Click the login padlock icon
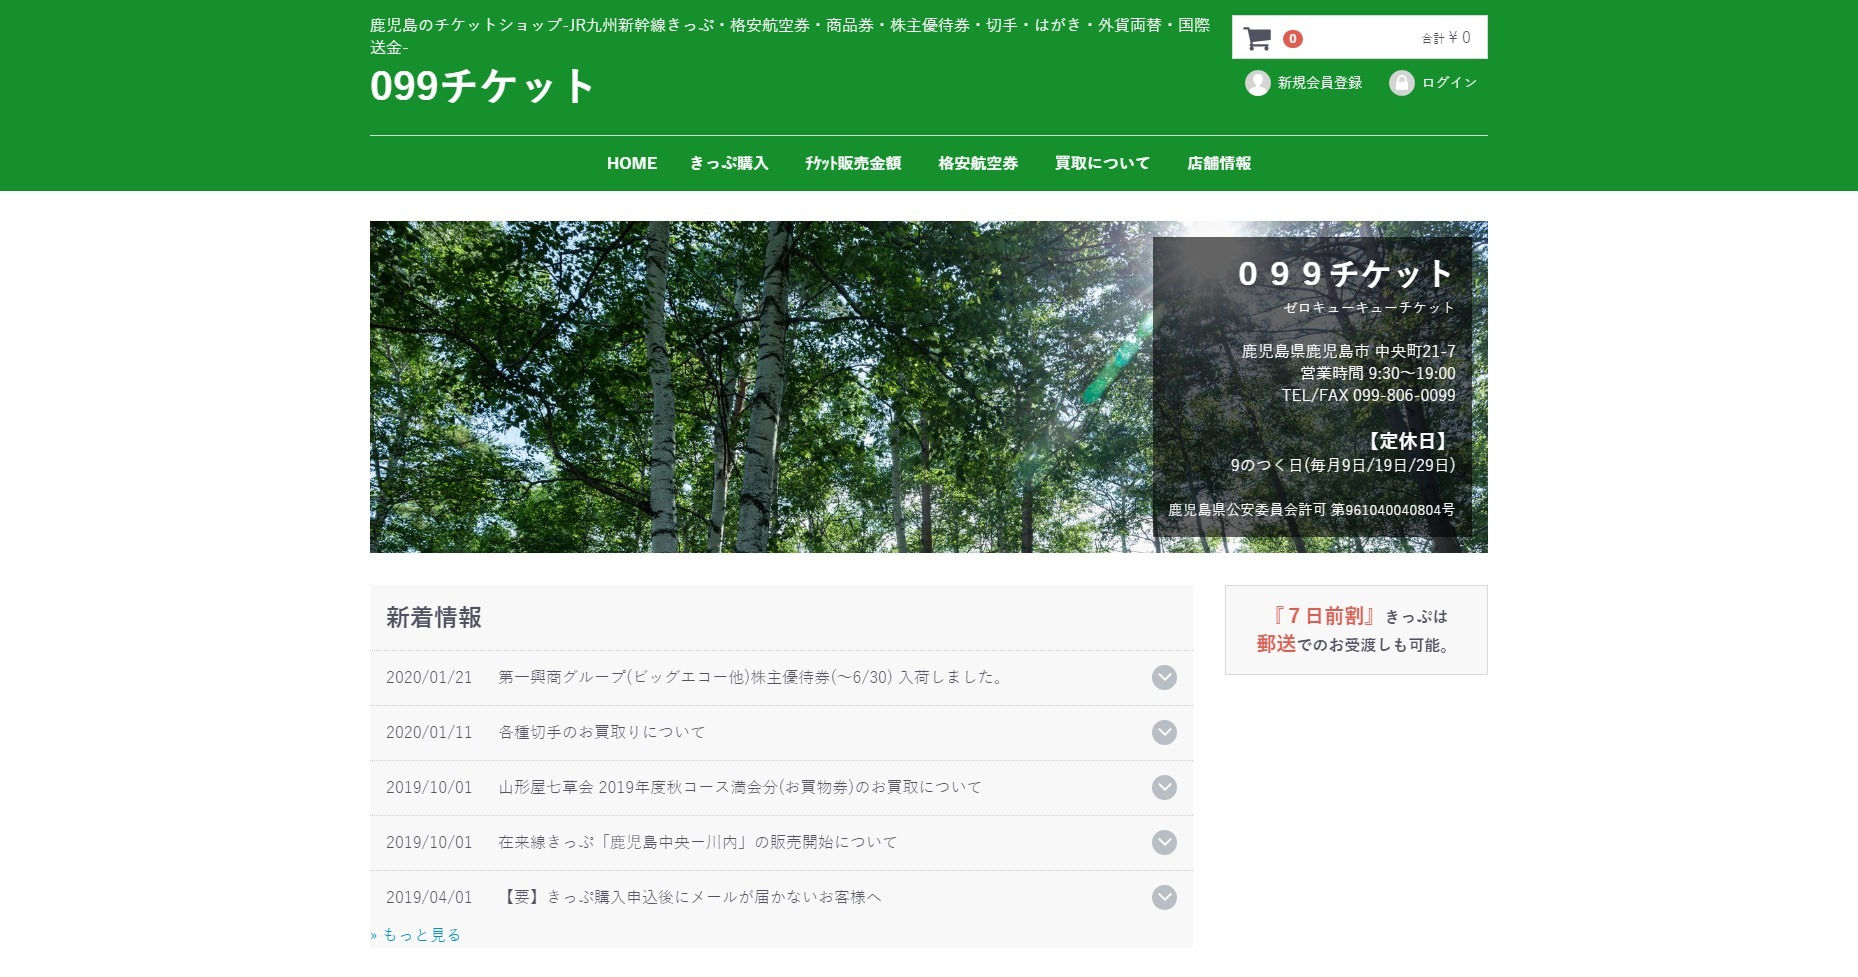This screenshot has width=1858, height=977. point(1401,83)
